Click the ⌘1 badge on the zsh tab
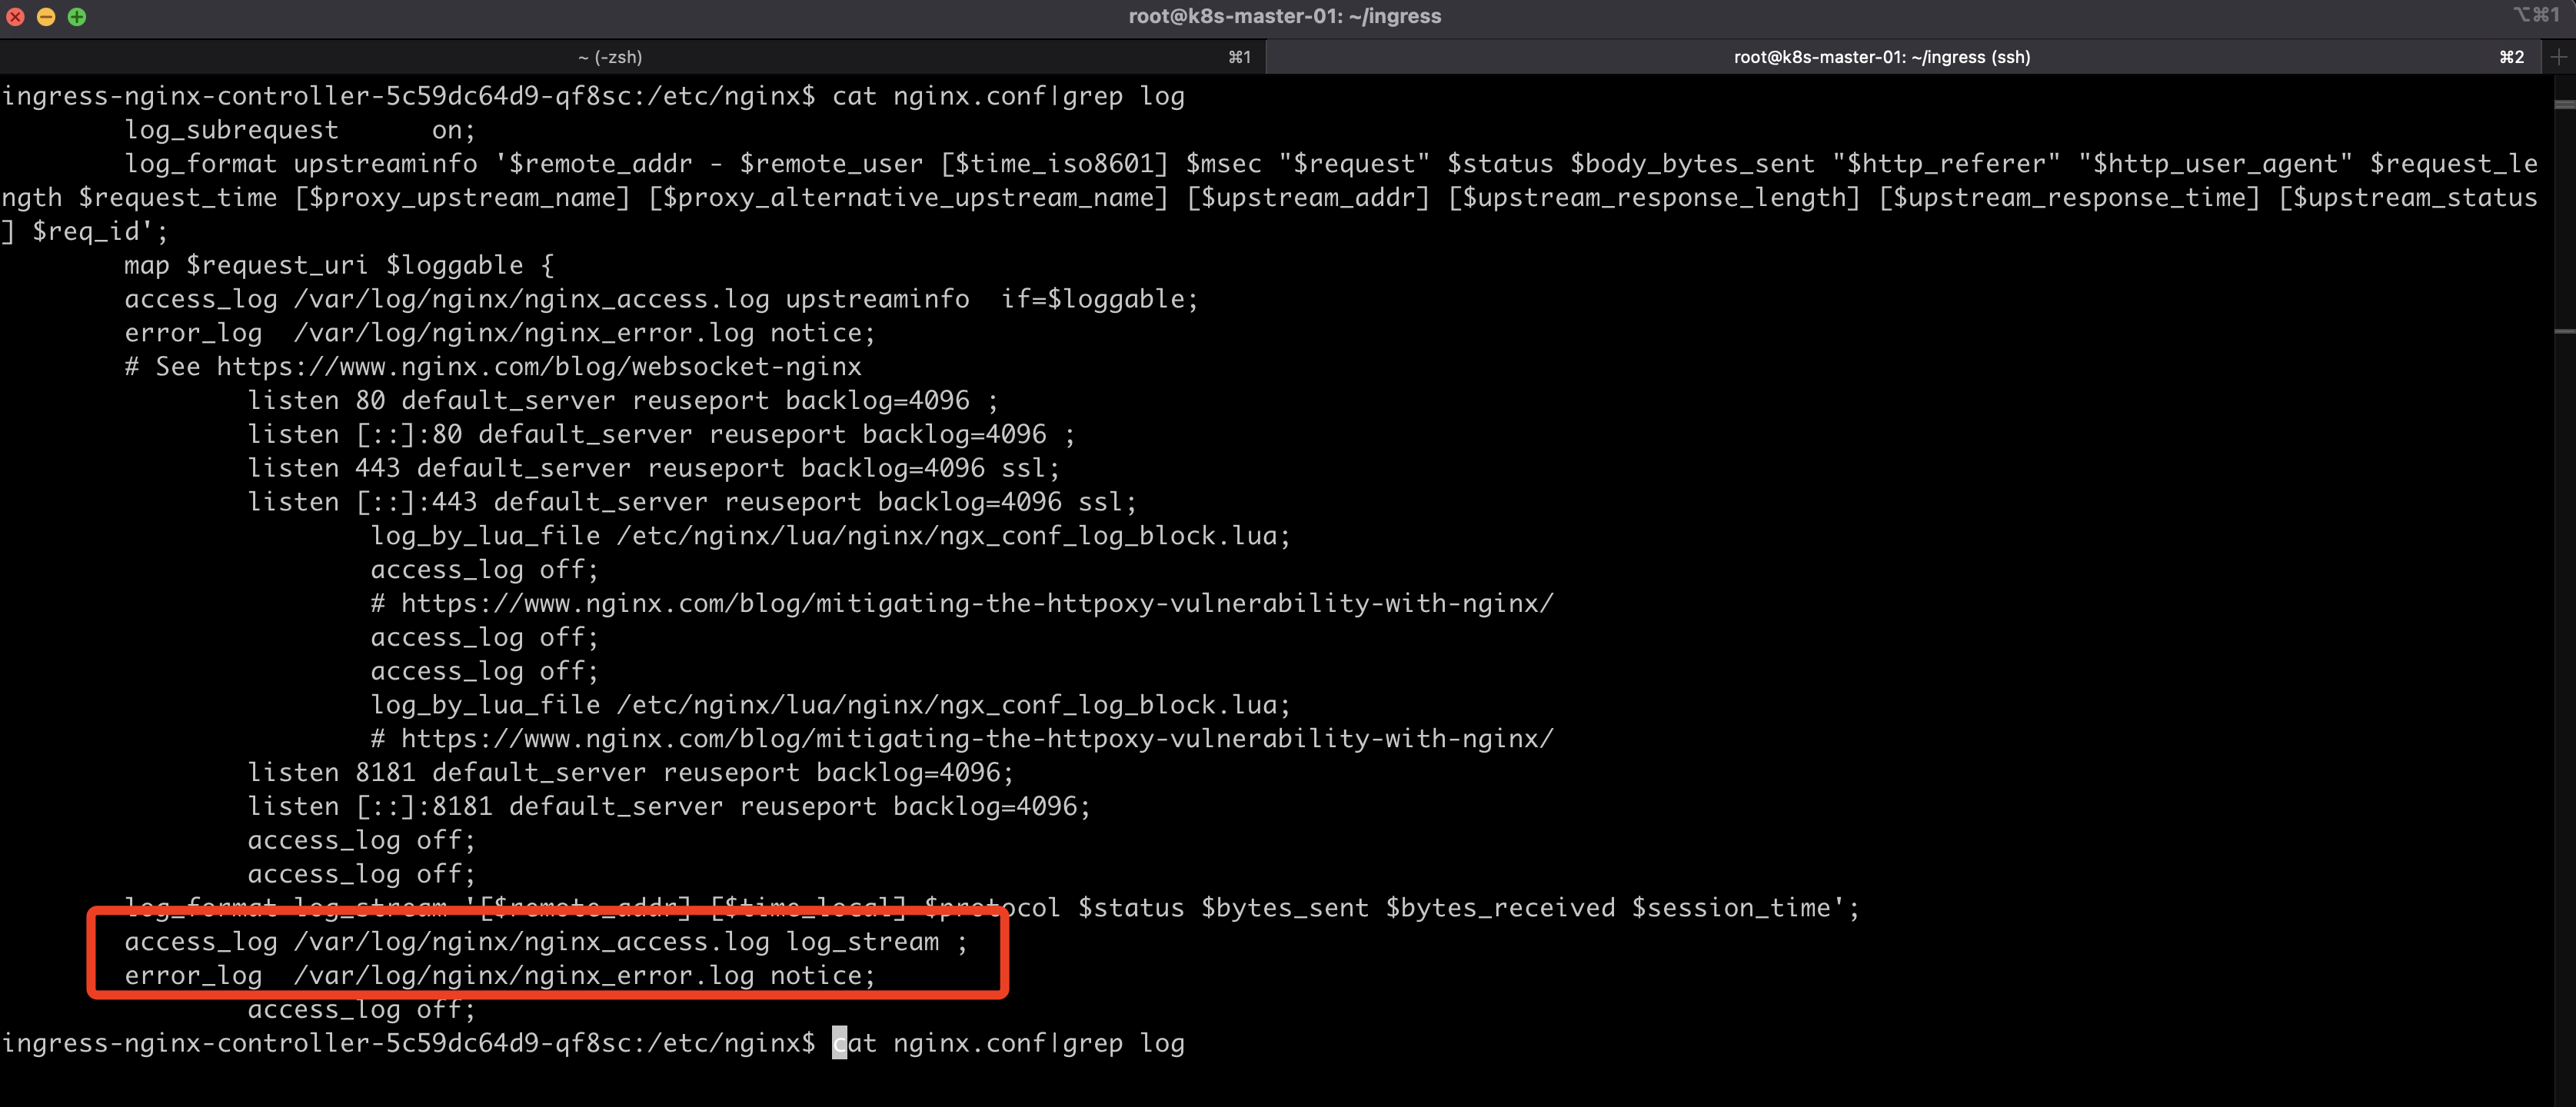 pos(1240,56)
